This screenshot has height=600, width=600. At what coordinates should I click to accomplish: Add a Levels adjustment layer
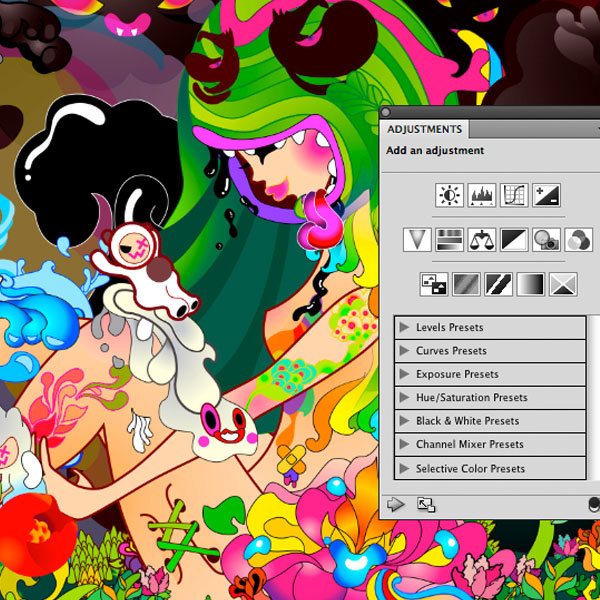(481, 195)
